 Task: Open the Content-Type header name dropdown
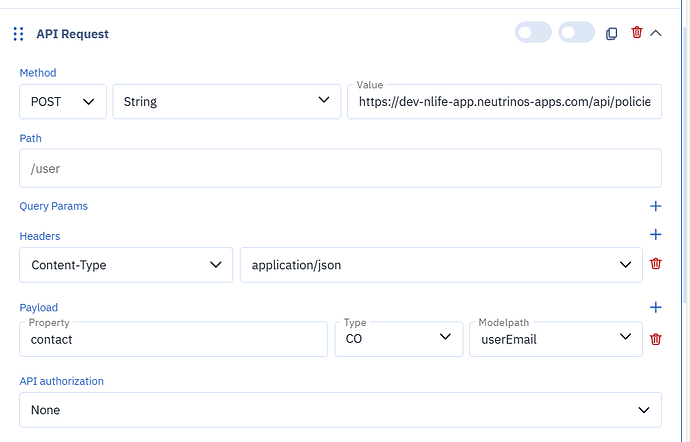pos(126,265)
